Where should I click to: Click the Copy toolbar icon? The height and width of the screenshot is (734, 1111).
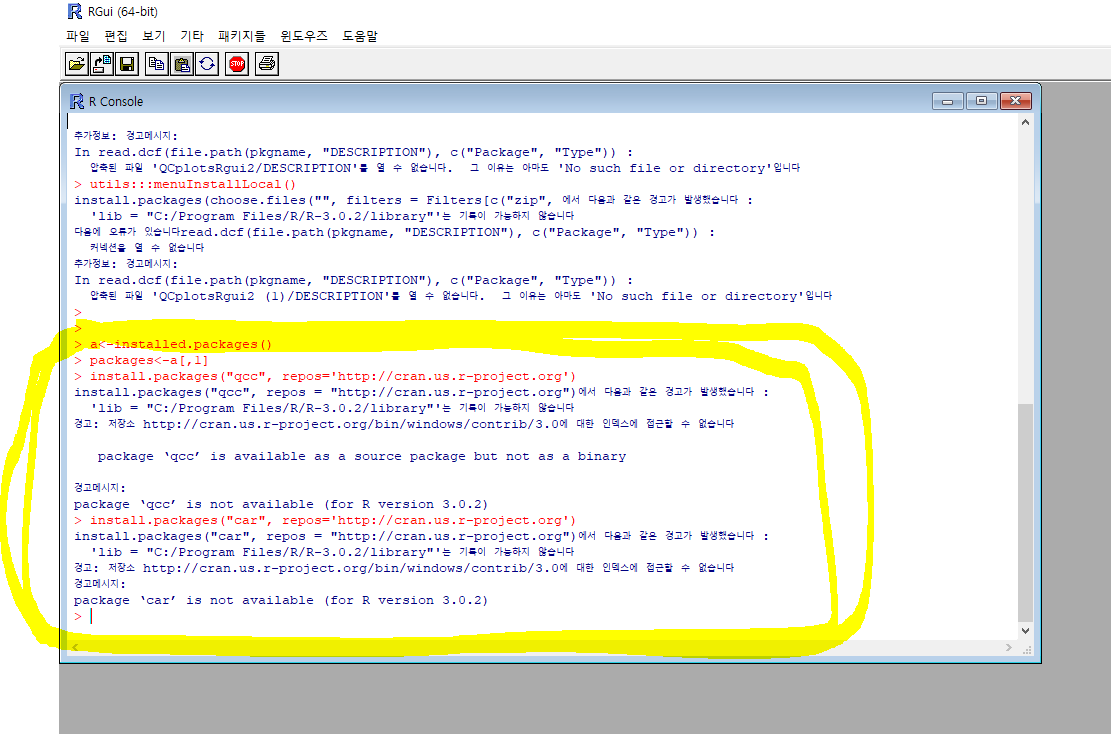point(157,65)
